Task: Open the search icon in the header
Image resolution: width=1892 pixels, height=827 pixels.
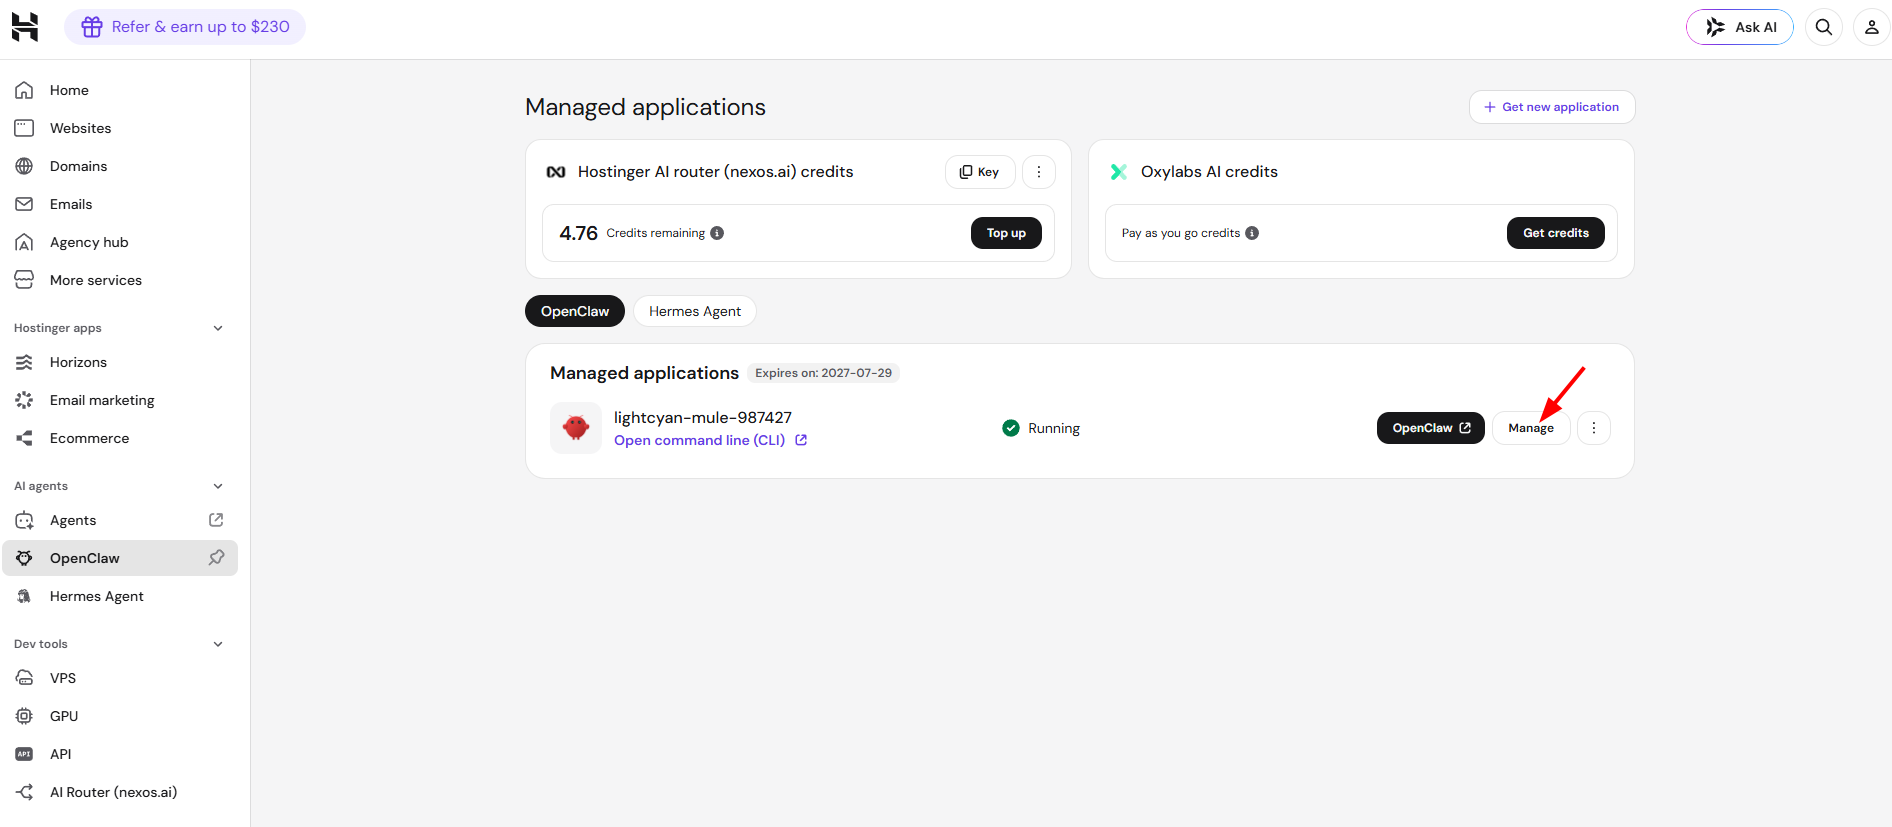Action: [x=1824, y=27]
